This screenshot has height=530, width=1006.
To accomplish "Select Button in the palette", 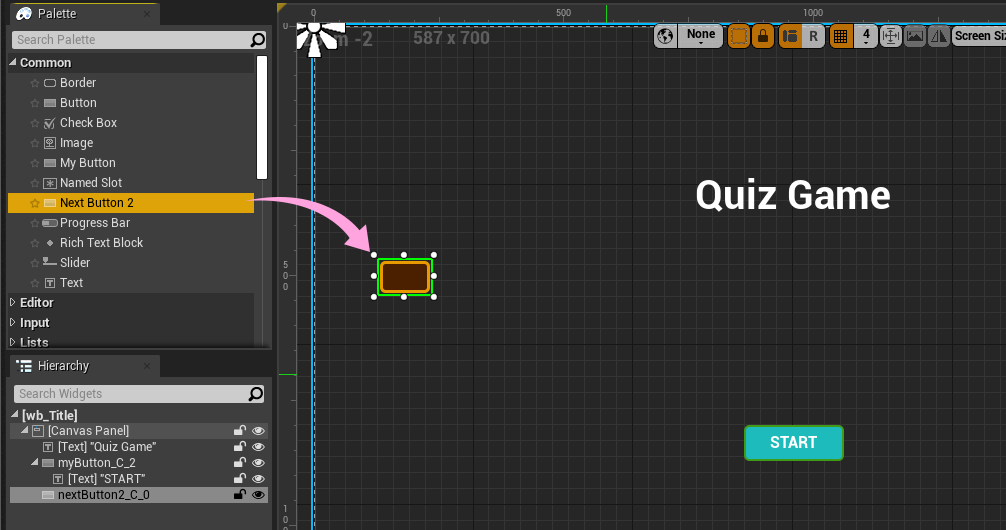I will click(131, 103).
